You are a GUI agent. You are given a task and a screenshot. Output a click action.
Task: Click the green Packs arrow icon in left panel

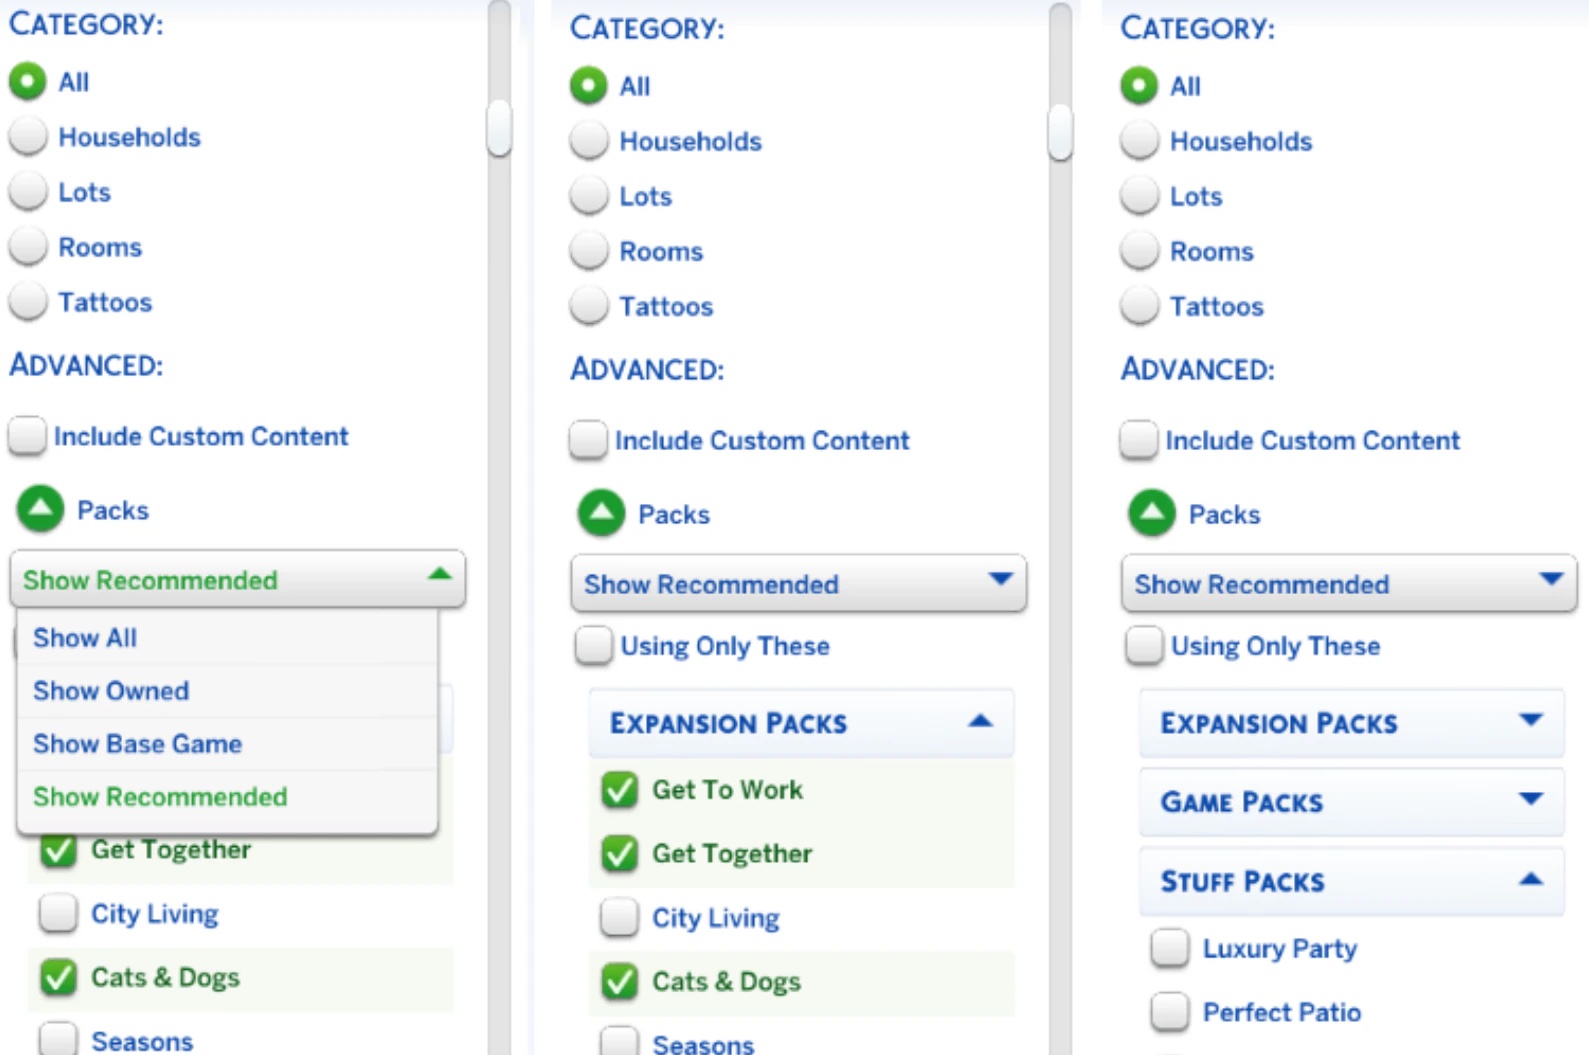coord(40,509)
